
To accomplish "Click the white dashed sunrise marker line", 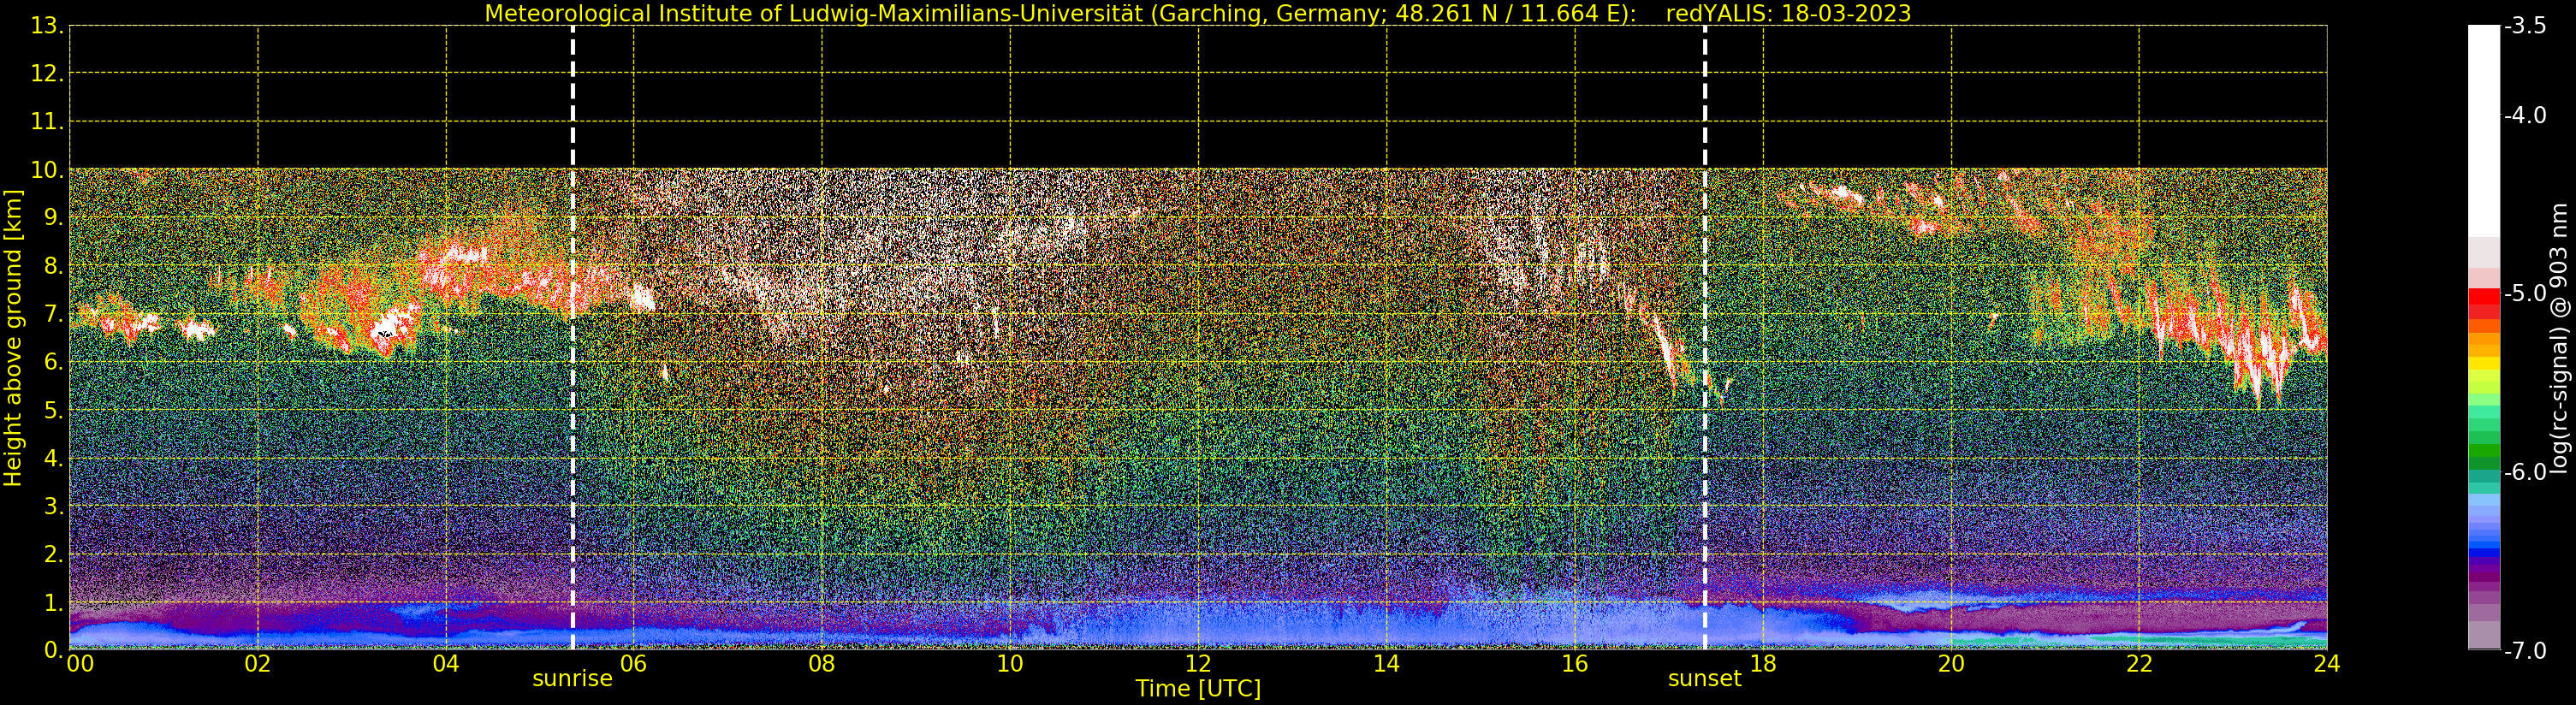I will [x=573, y=337].
